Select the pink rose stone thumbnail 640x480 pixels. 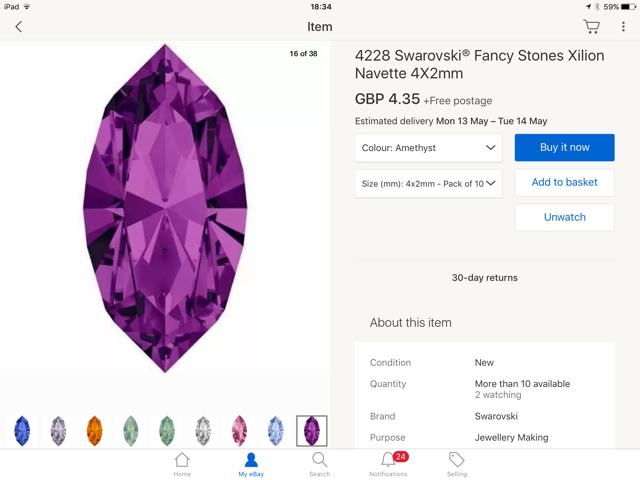point(239,431)
